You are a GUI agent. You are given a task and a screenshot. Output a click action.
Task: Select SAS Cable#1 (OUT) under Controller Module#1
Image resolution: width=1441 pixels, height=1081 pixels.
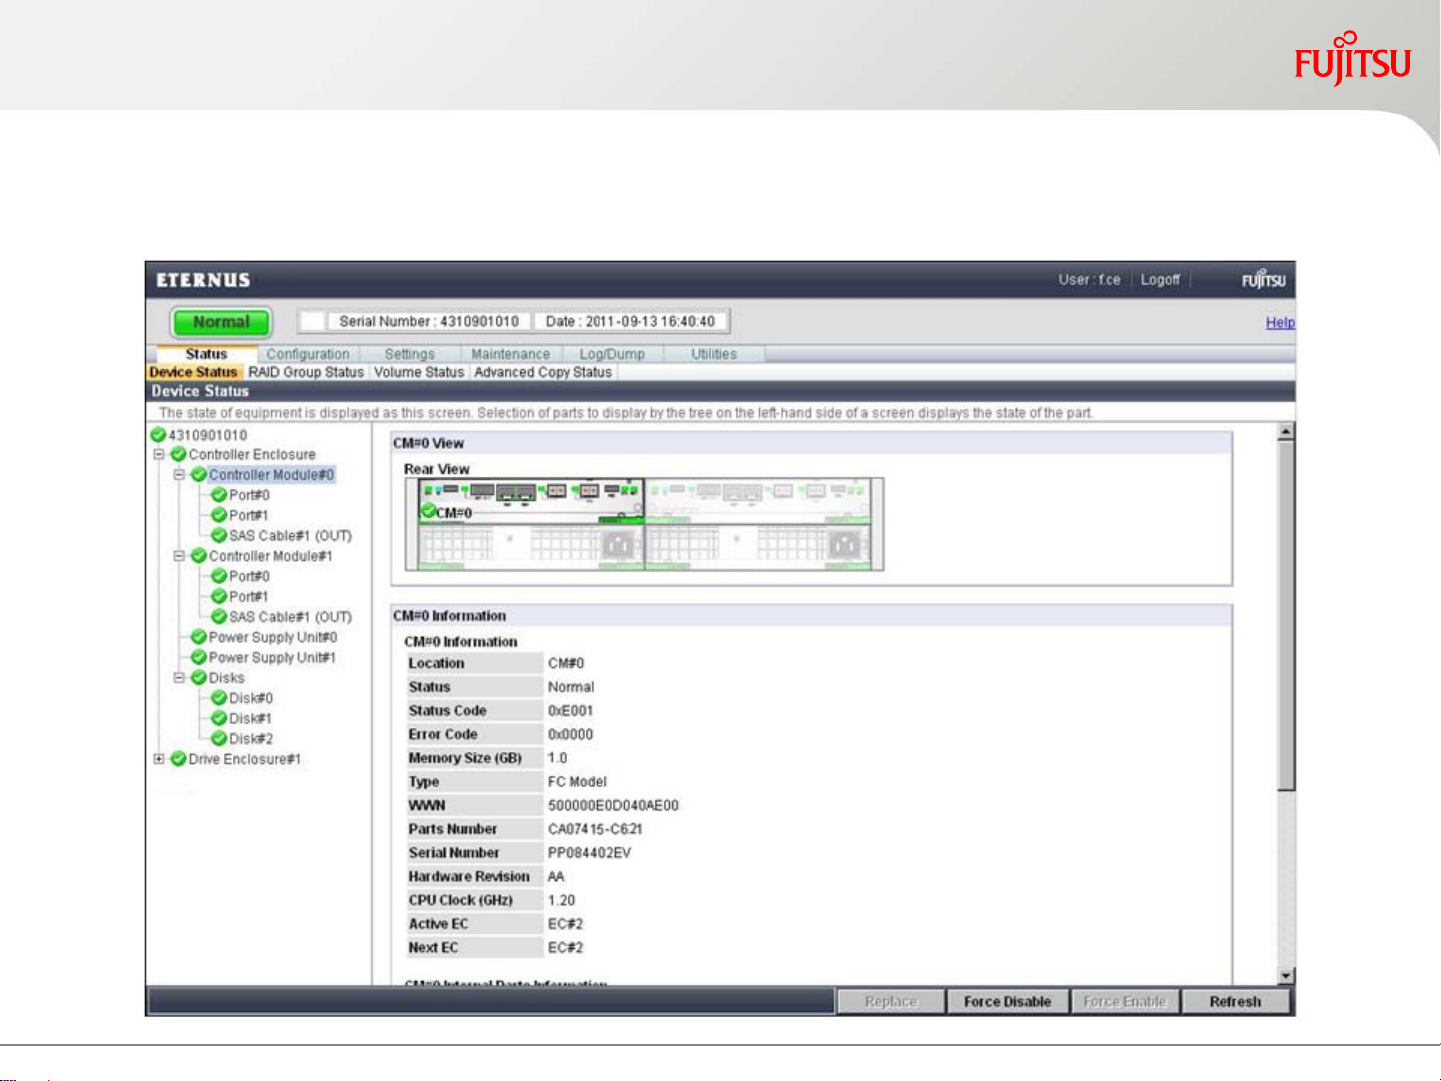[291, 617]
